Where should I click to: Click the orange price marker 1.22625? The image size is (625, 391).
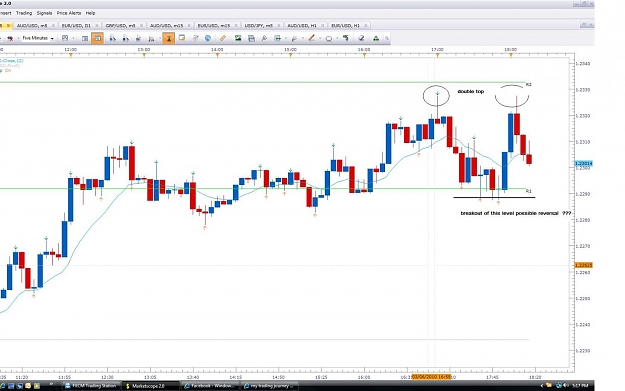coord(584,265)
